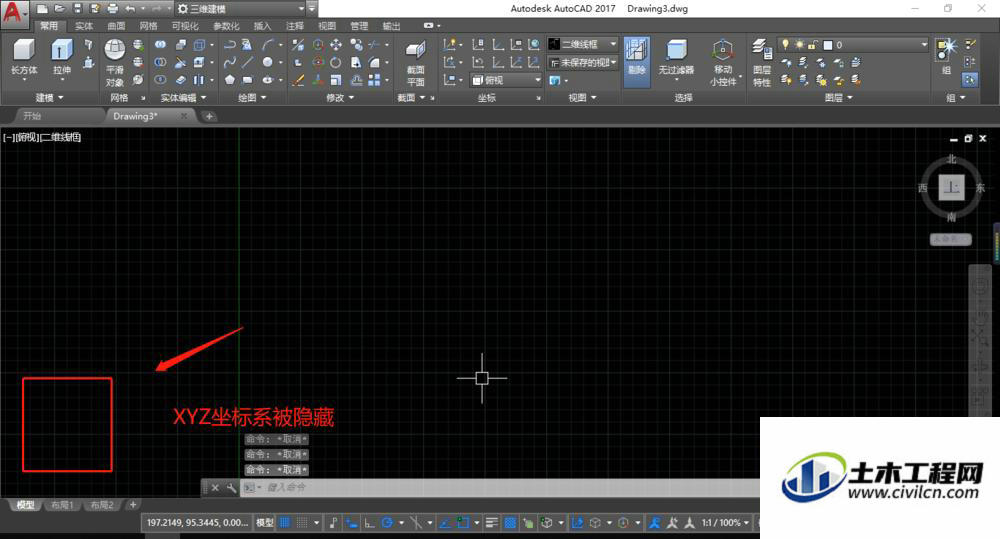Open the 三维建模 workspace dropdown

point(240,9)
